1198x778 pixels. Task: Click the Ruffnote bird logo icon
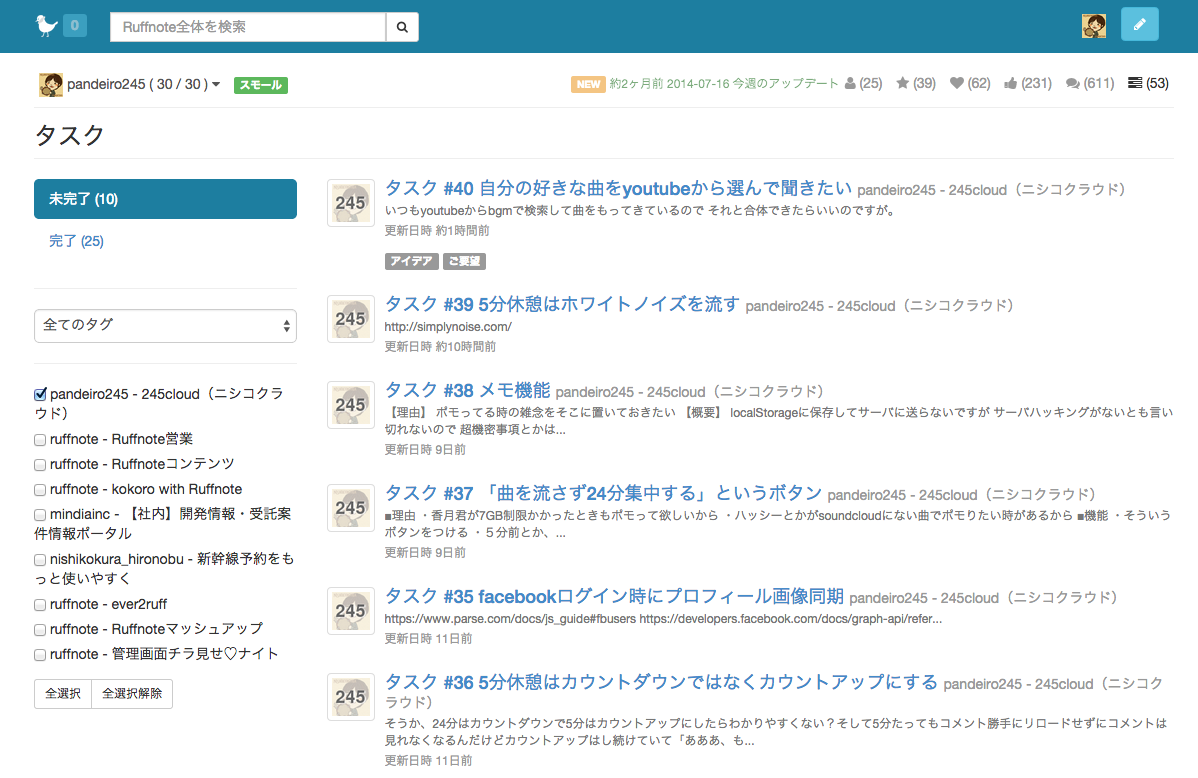(47, 26)
